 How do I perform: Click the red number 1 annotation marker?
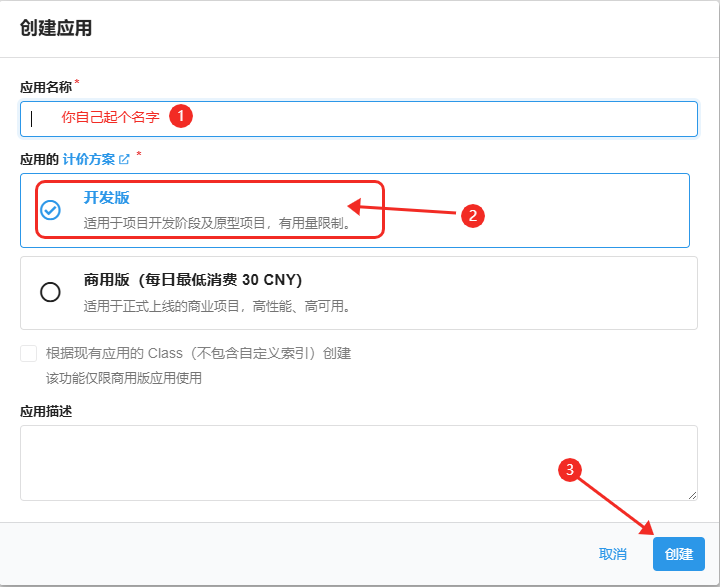180,116
